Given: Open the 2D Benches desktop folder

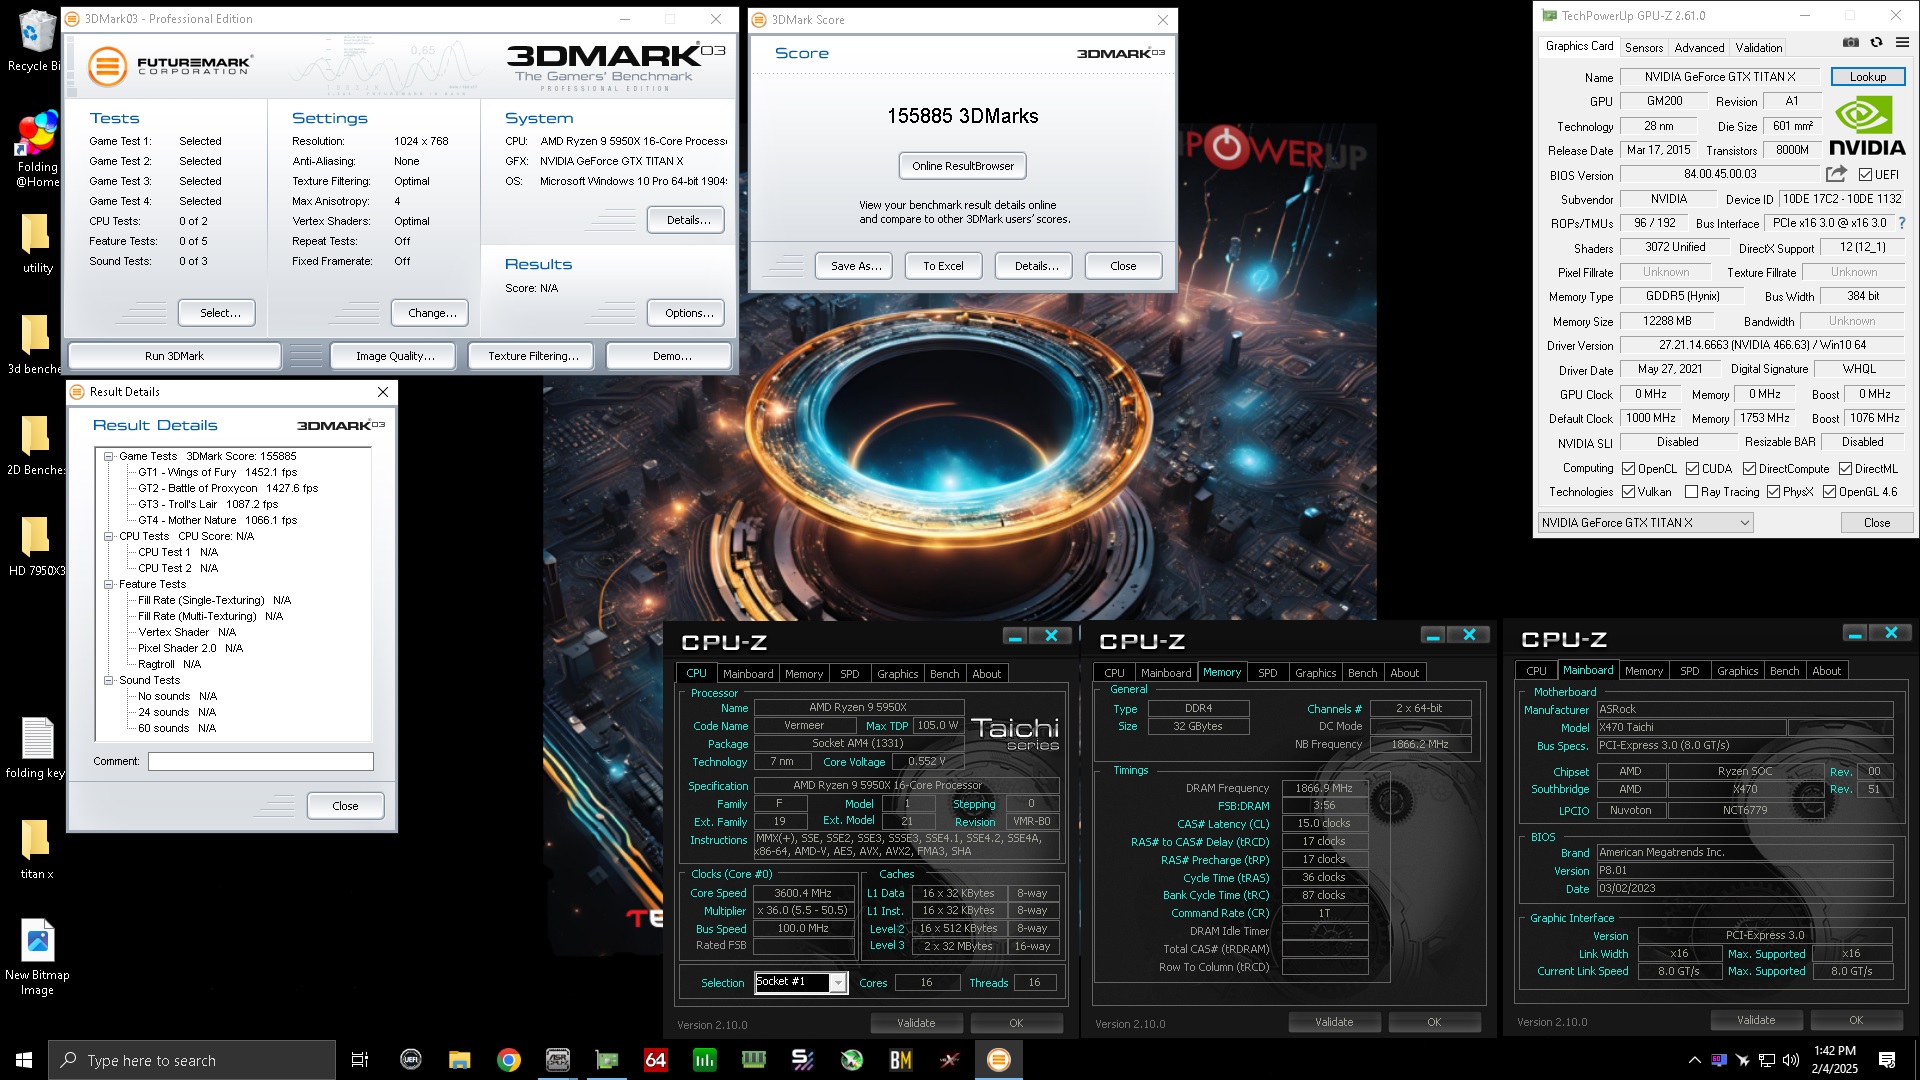Looking at the screenshot, I should pos(34,445).
